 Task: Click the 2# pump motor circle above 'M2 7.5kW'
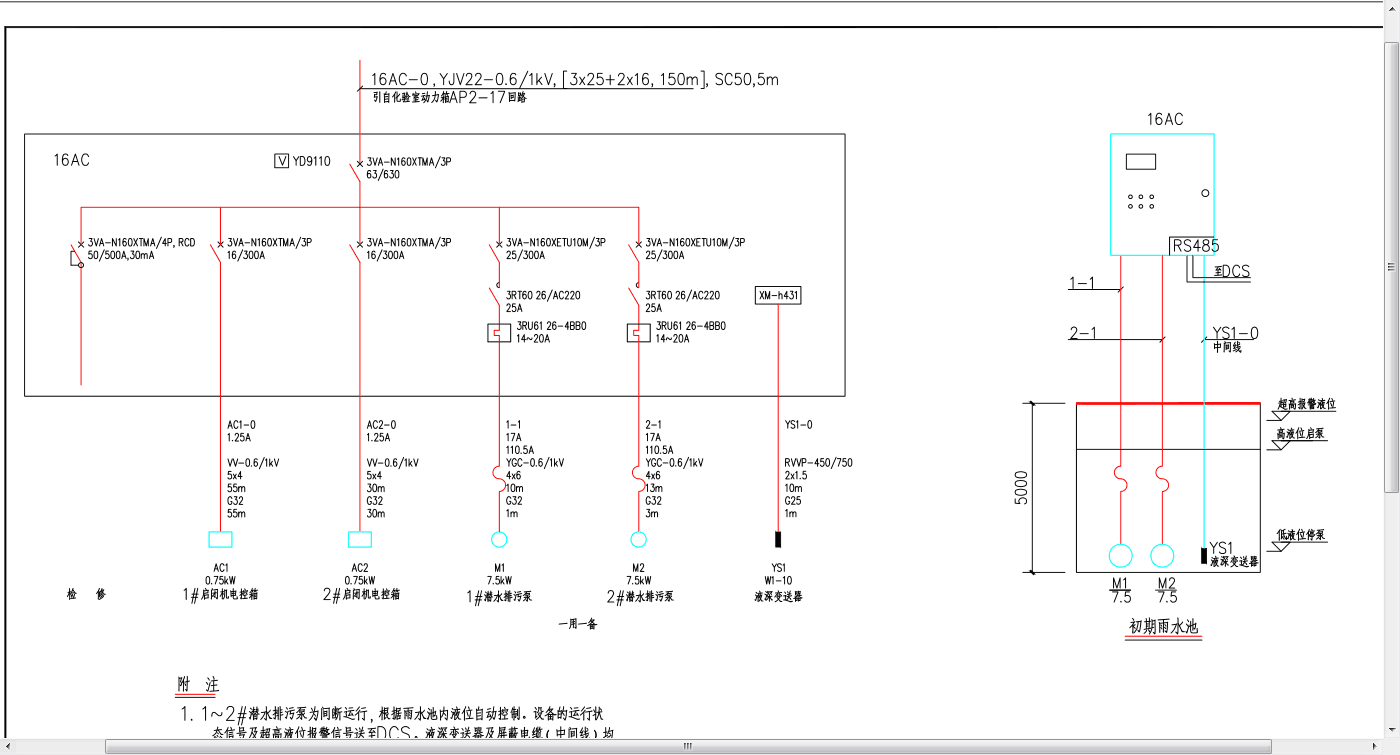point(638,540)
